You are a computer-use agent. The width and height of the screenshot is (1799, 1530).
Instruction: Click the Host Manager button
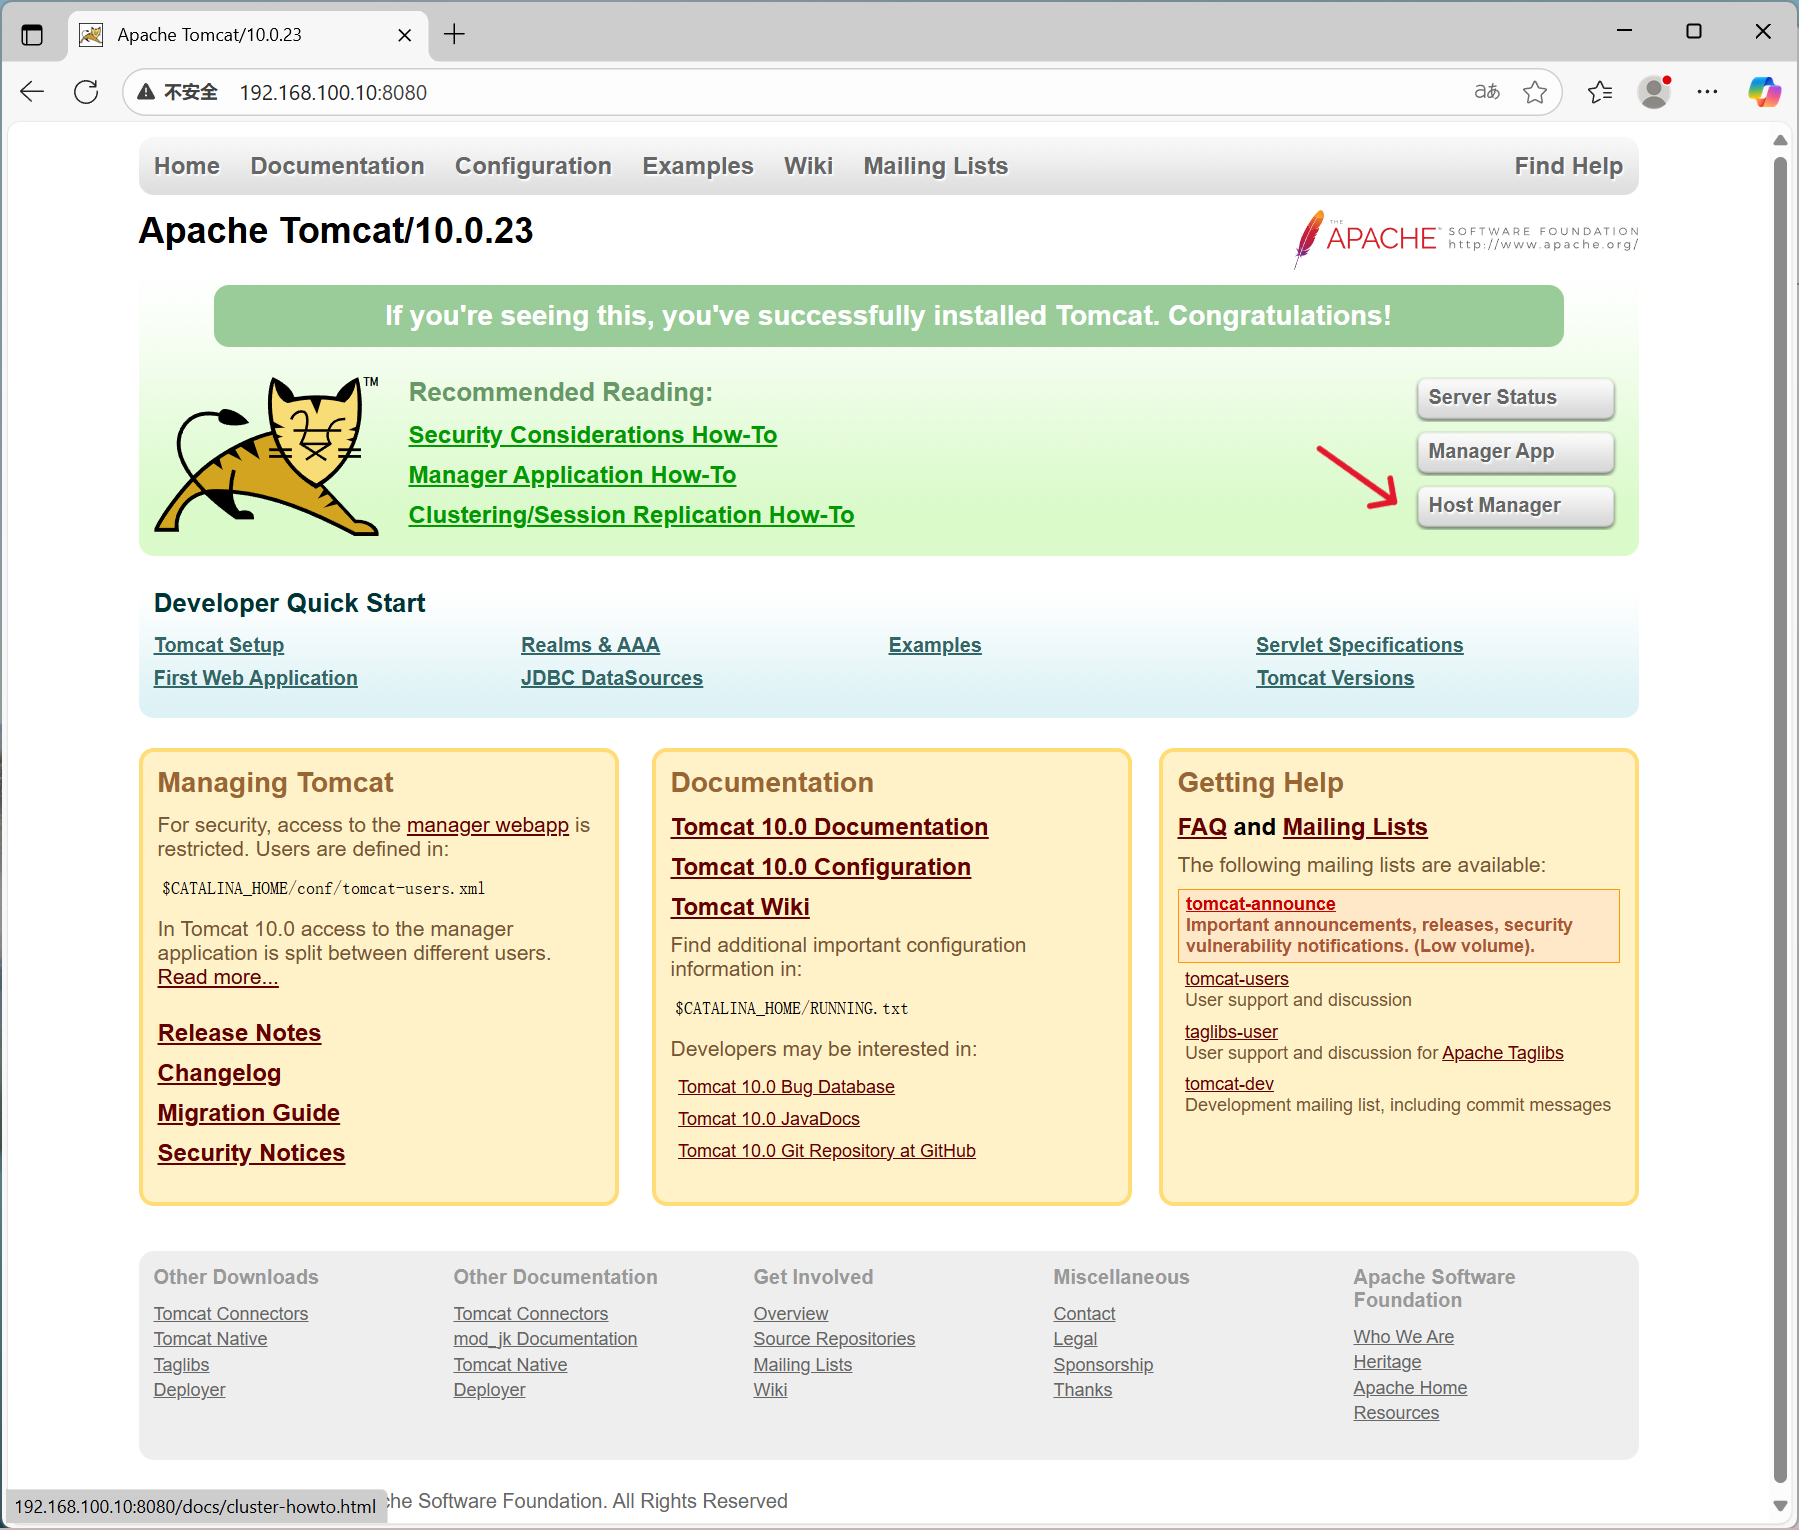(1515, 506)
